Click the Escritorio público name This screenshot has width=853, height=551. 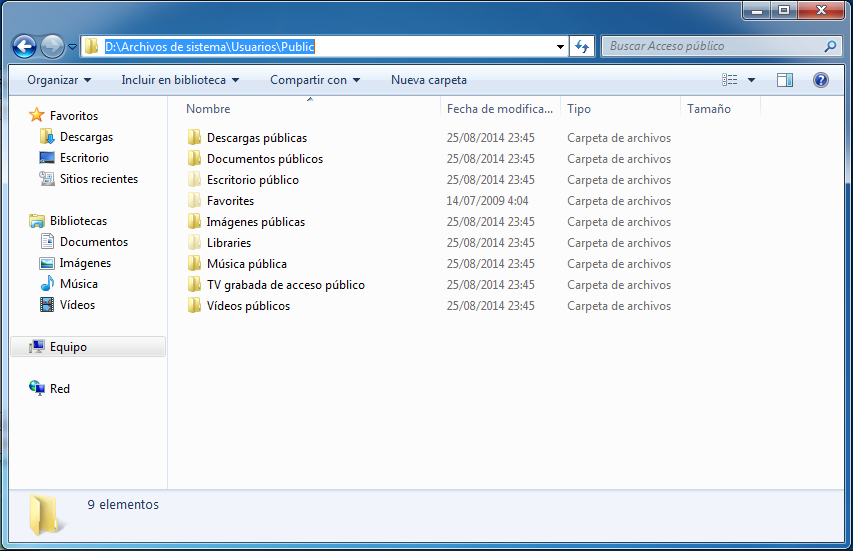(x=252, y=180)
